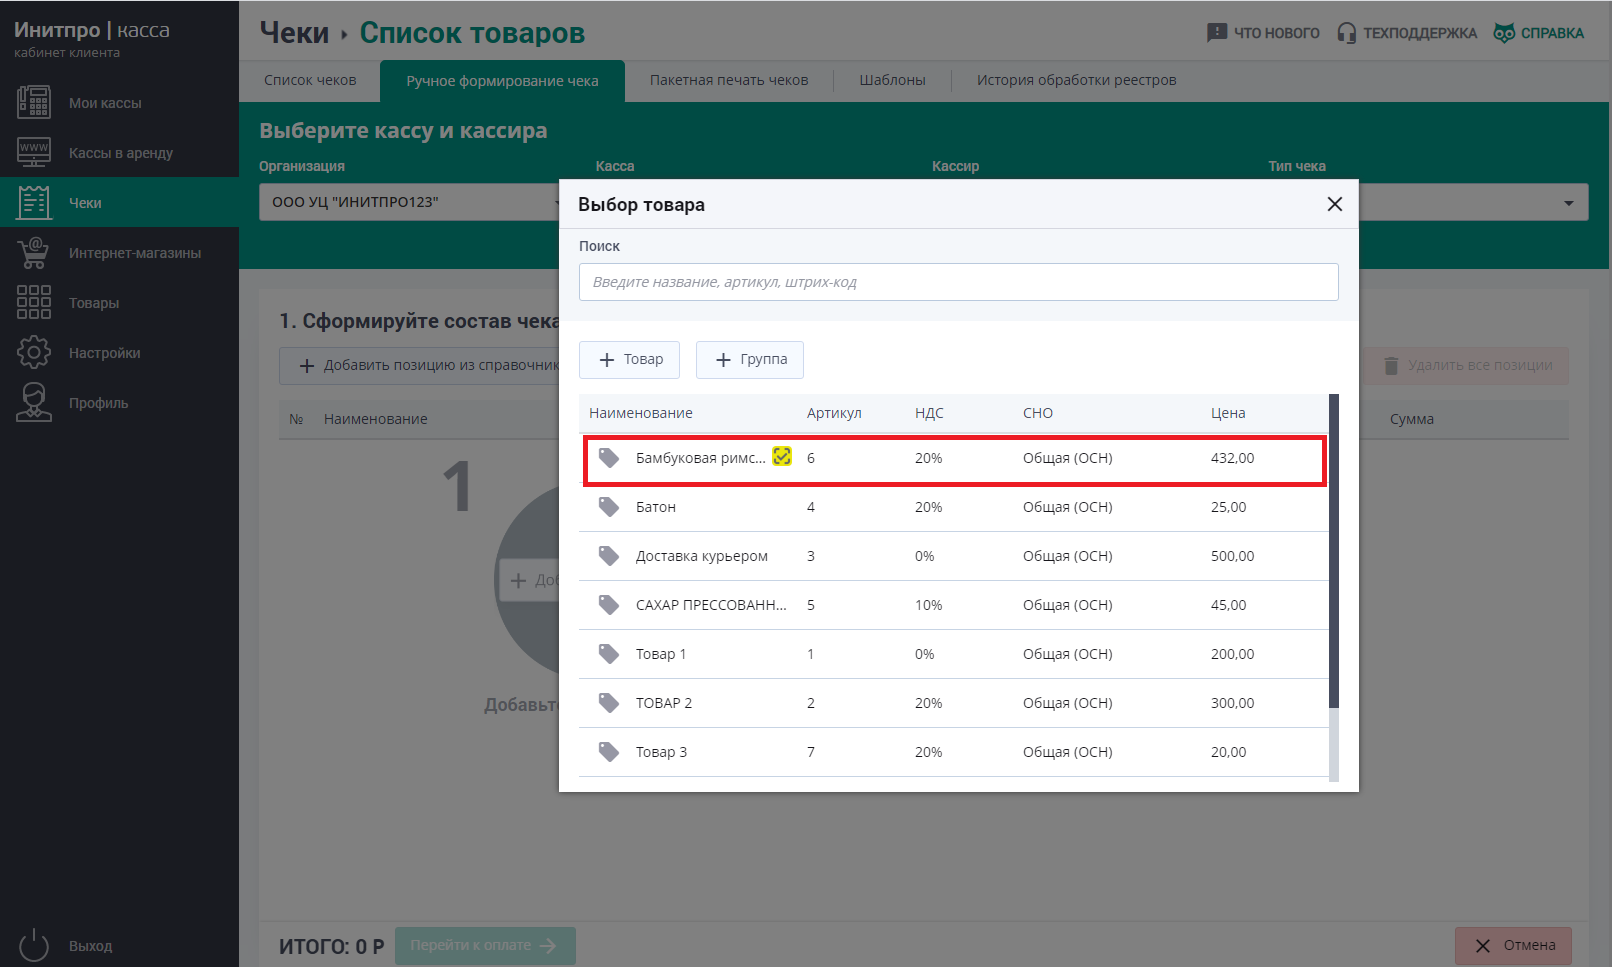The height and width of the screenshot is (967, 1612).
Task: Click tag icon in Доставка курьером row
Action: tap(609, 556)
